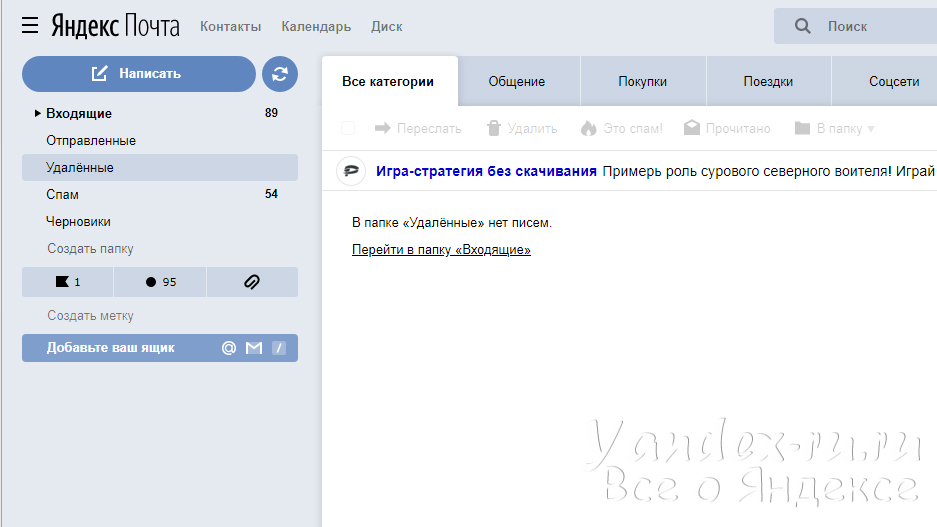
Task: Click ad text Примерь роль сурового северного воителя
Action: [x=747, y=171]
